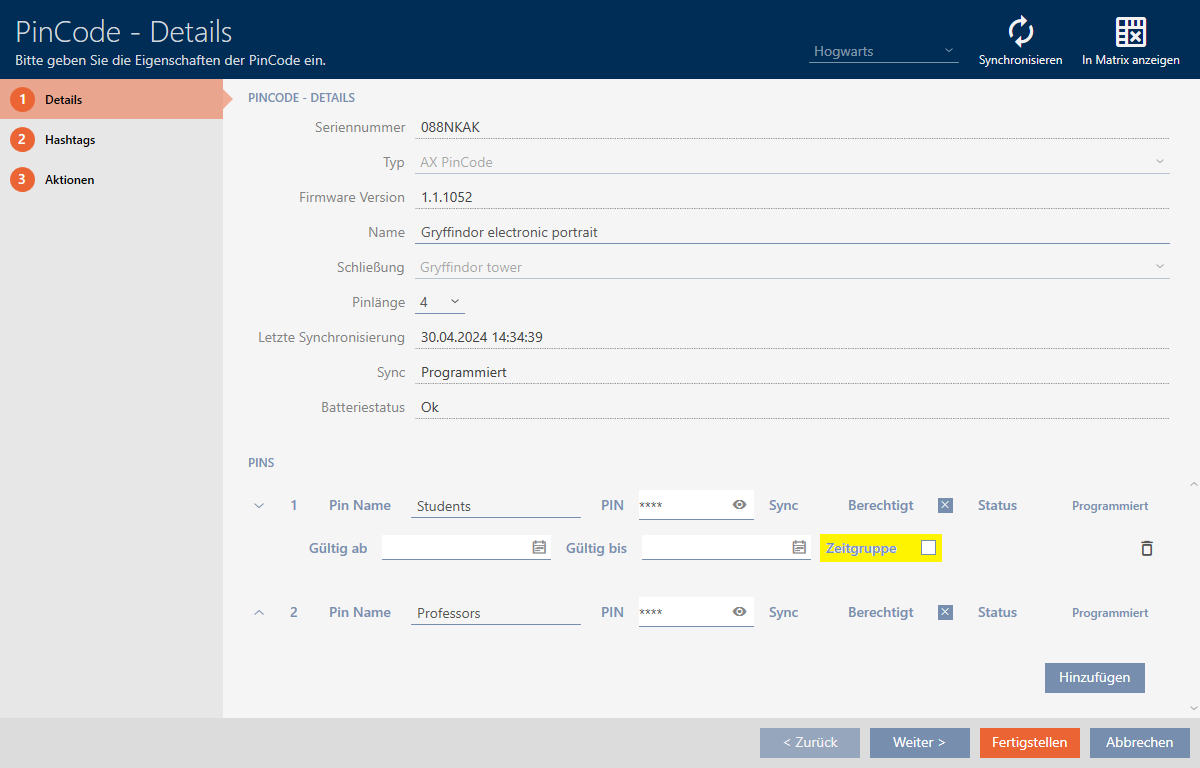Reveal the Students PIN with eye icon
The width and height of the screenshot is (1200, 768).
point(739,505)
